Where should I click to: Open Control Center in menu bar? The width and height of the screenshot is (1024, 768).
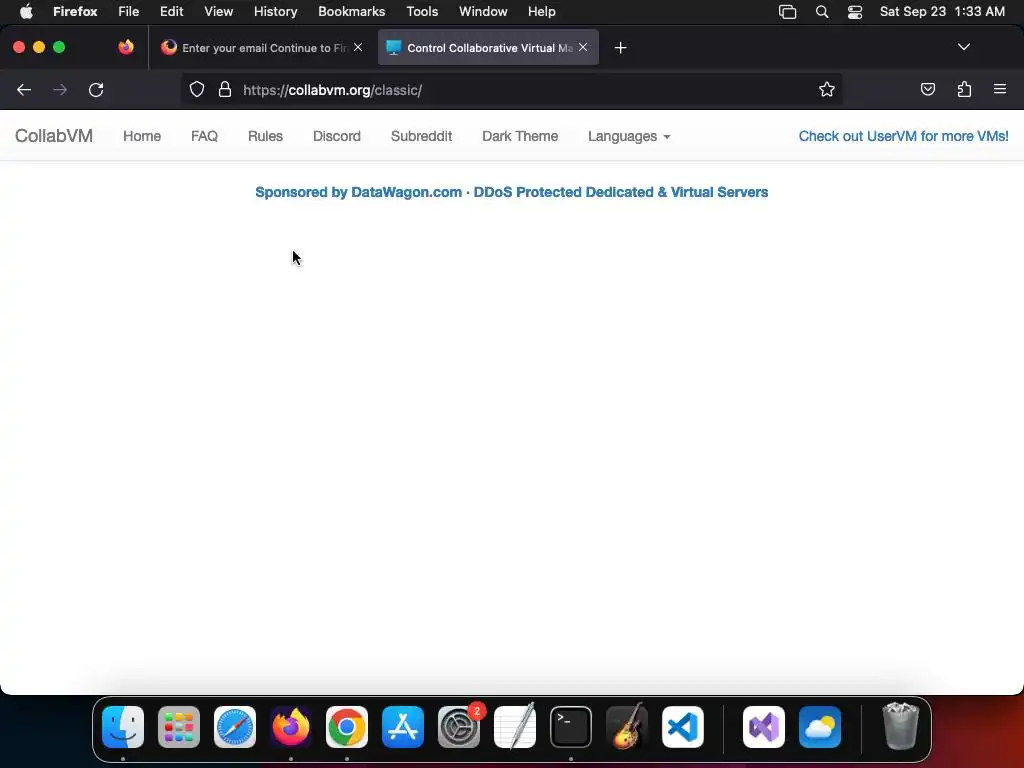(x=855, y=12)
